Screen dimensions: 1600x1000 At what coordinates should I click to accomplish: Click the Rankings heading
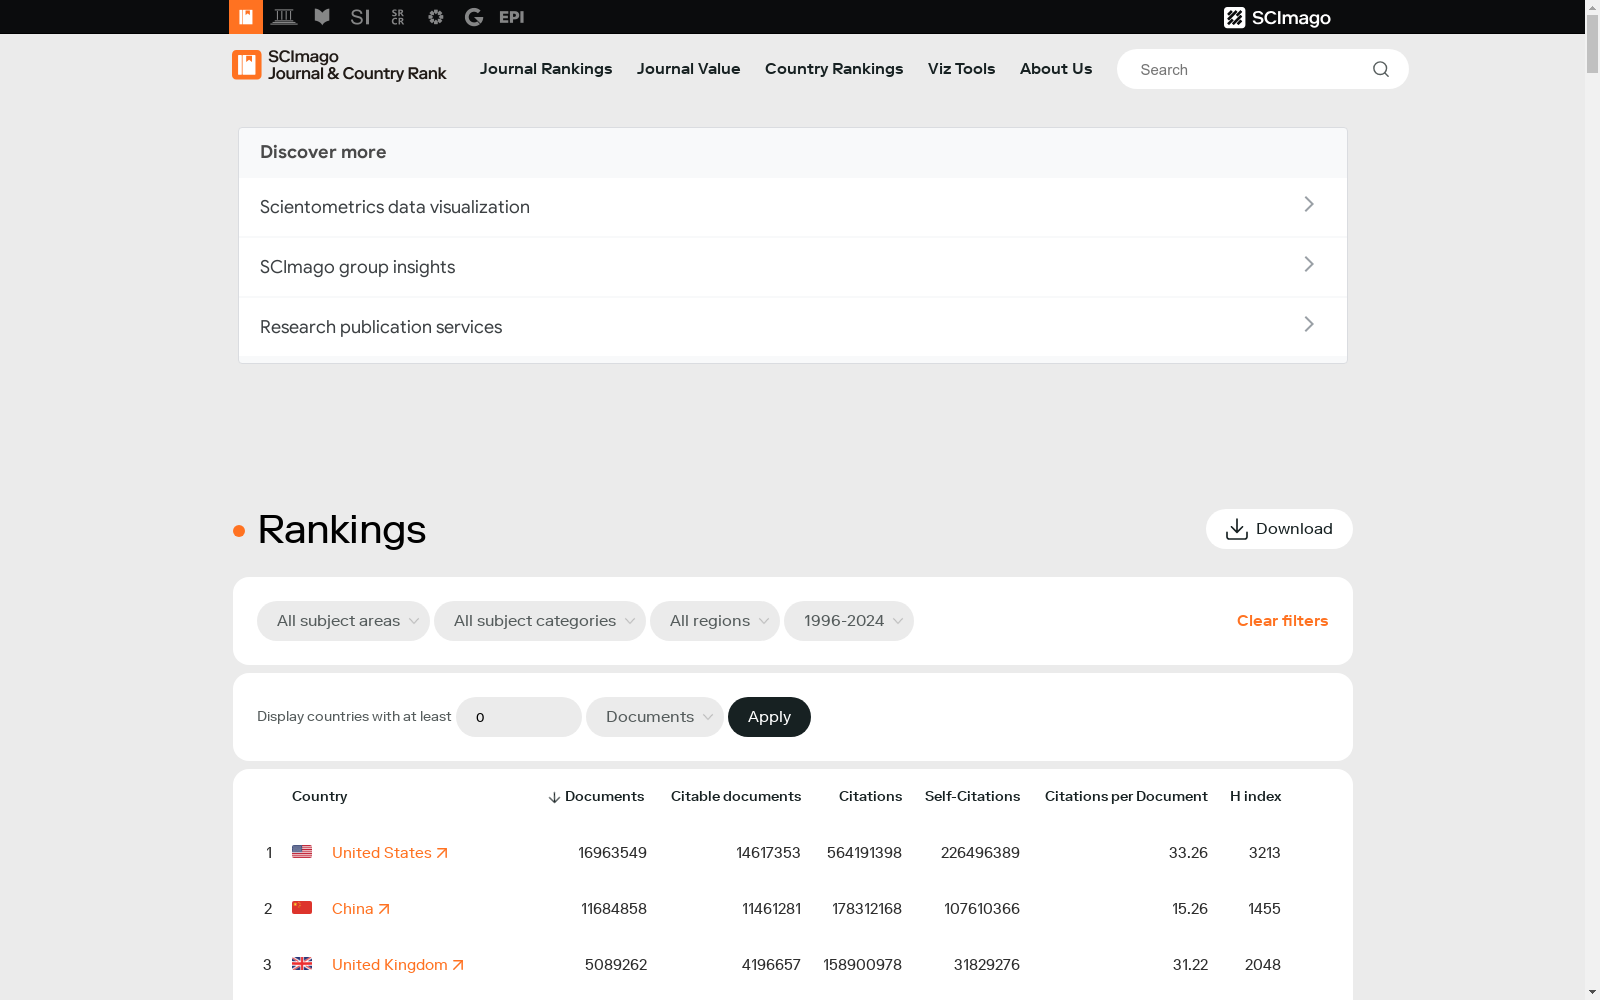coord(342,530)
